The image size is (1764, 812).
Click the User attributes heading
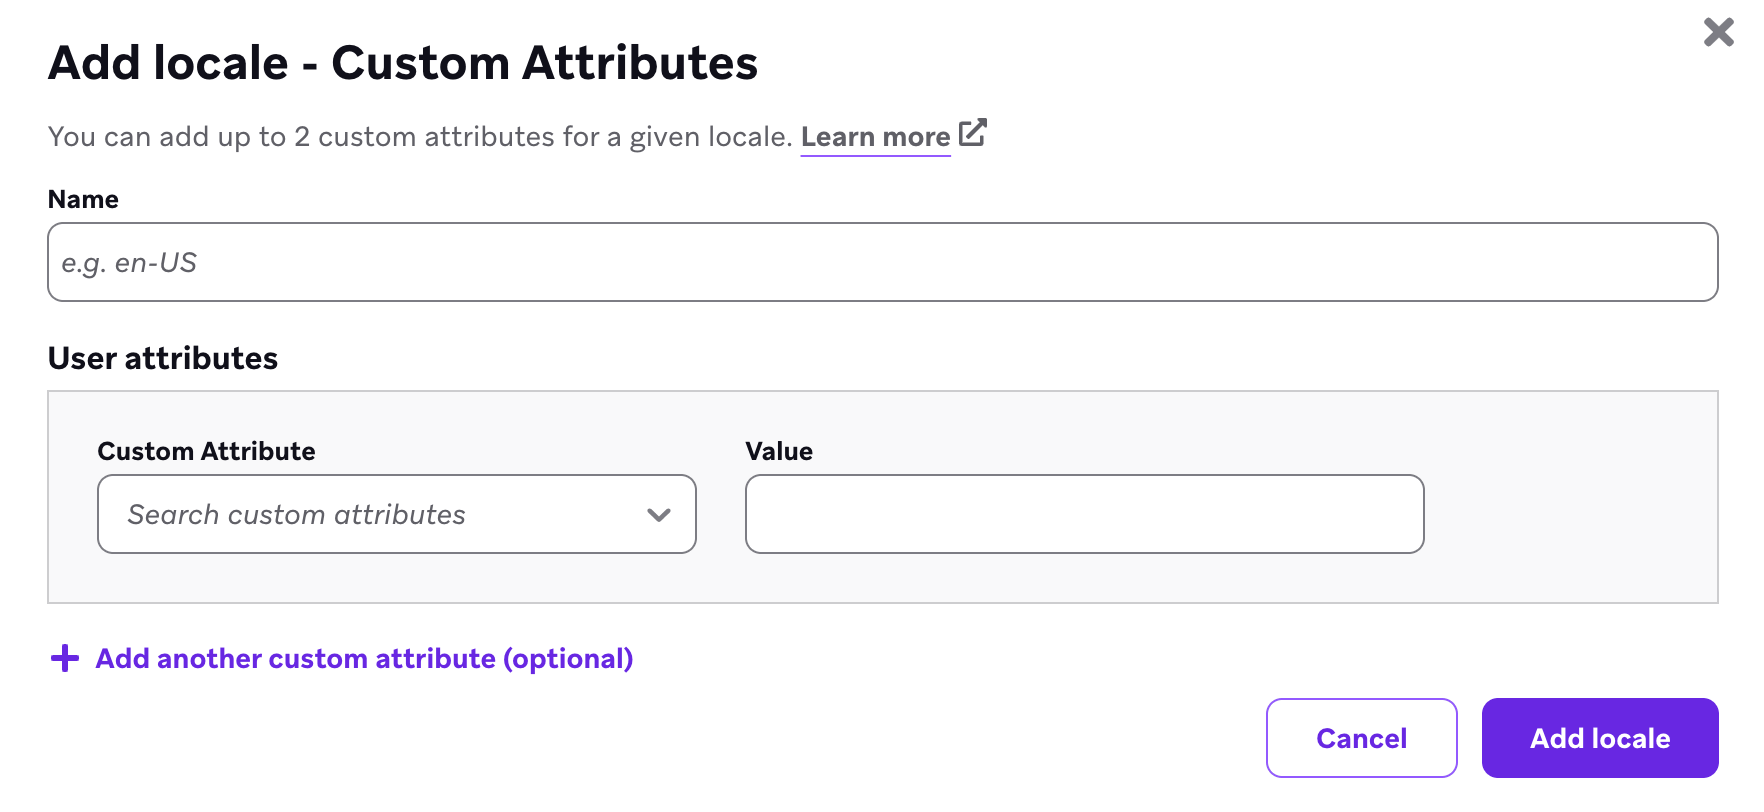tap(163, 358)
